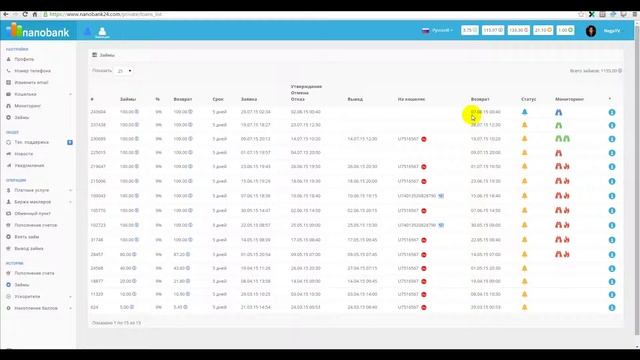Open the username menu in the header
This screenshot has height=360, width=640.
[x=612, y=31]
